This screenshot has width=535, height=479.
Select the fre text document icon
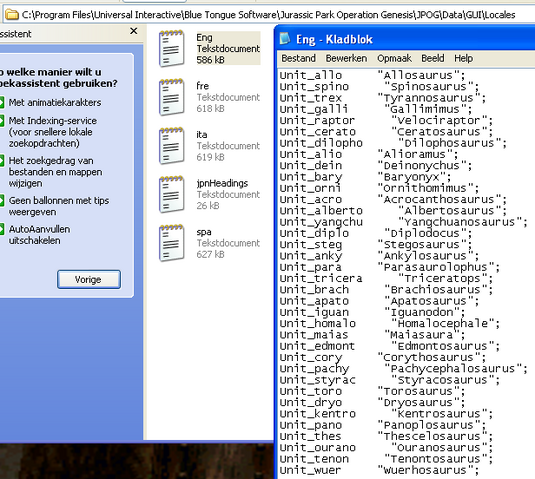tap(172, 97)
